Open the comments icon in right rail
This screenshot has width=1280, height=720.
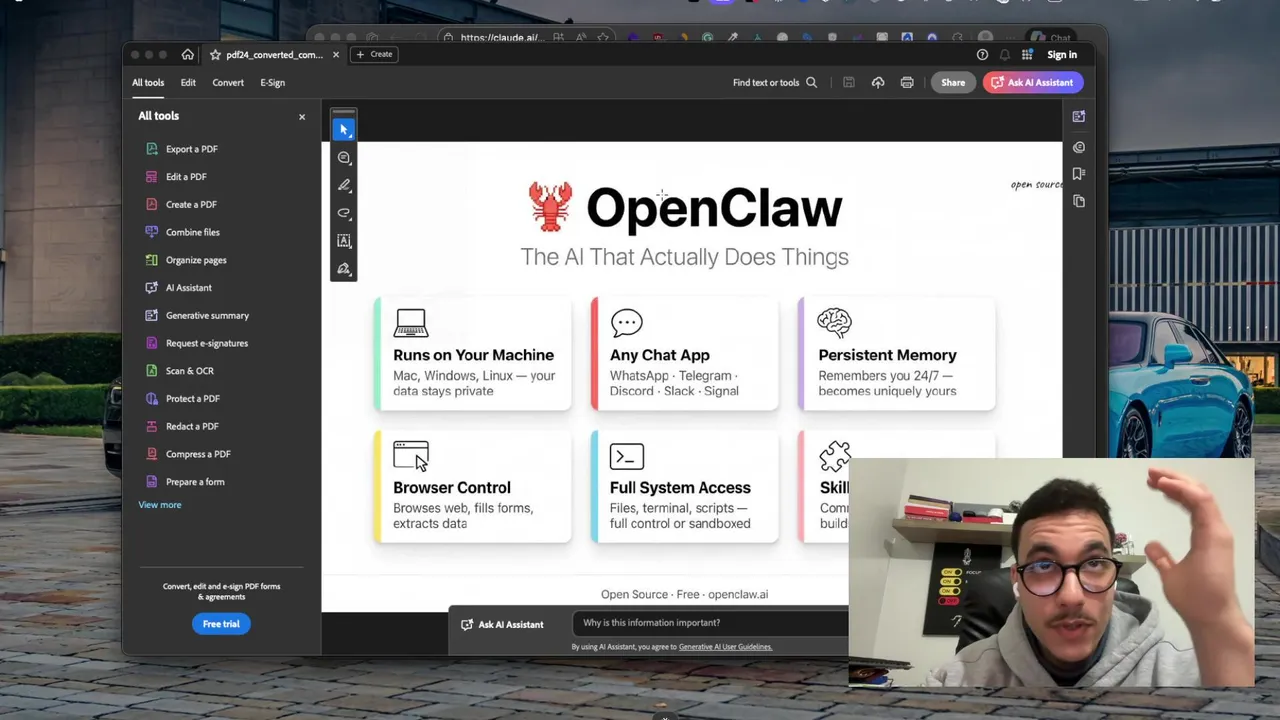[1078, 147]
